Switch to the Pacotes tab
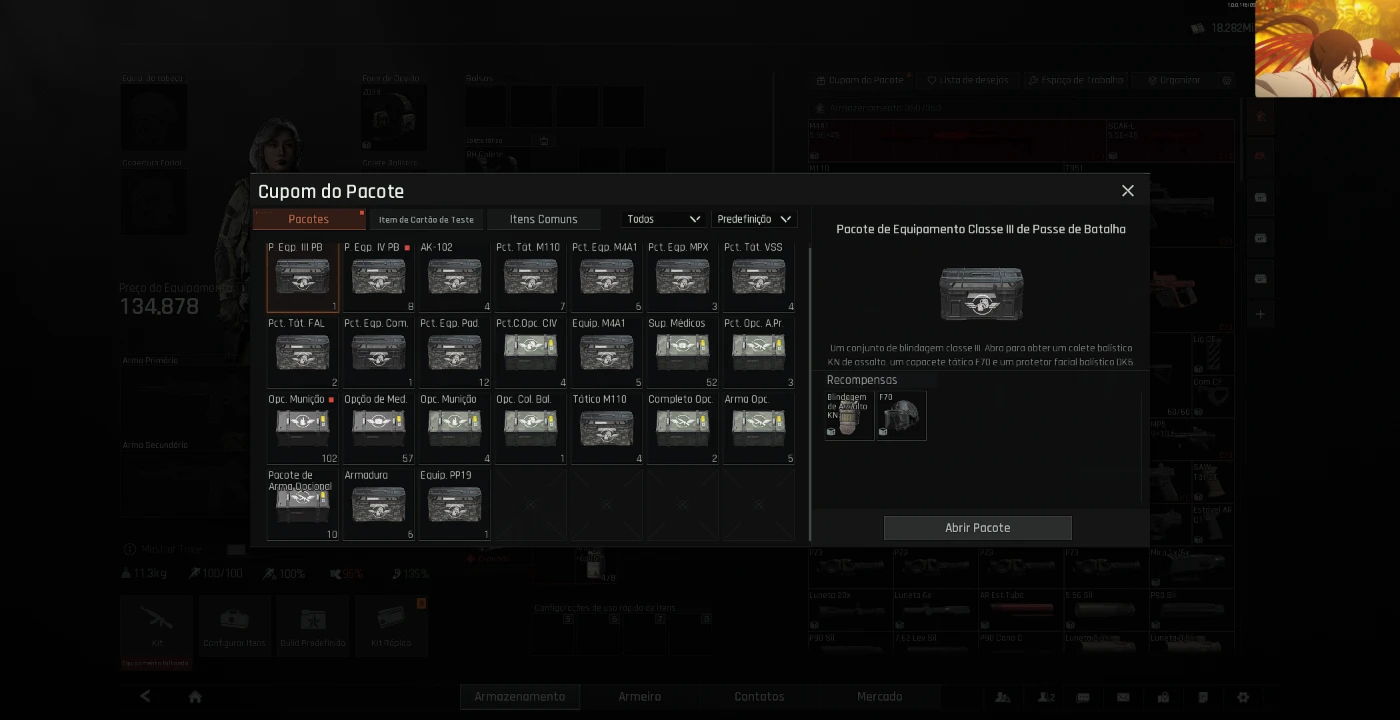Screen dimensions: 1400x720 tap(309, 219)
